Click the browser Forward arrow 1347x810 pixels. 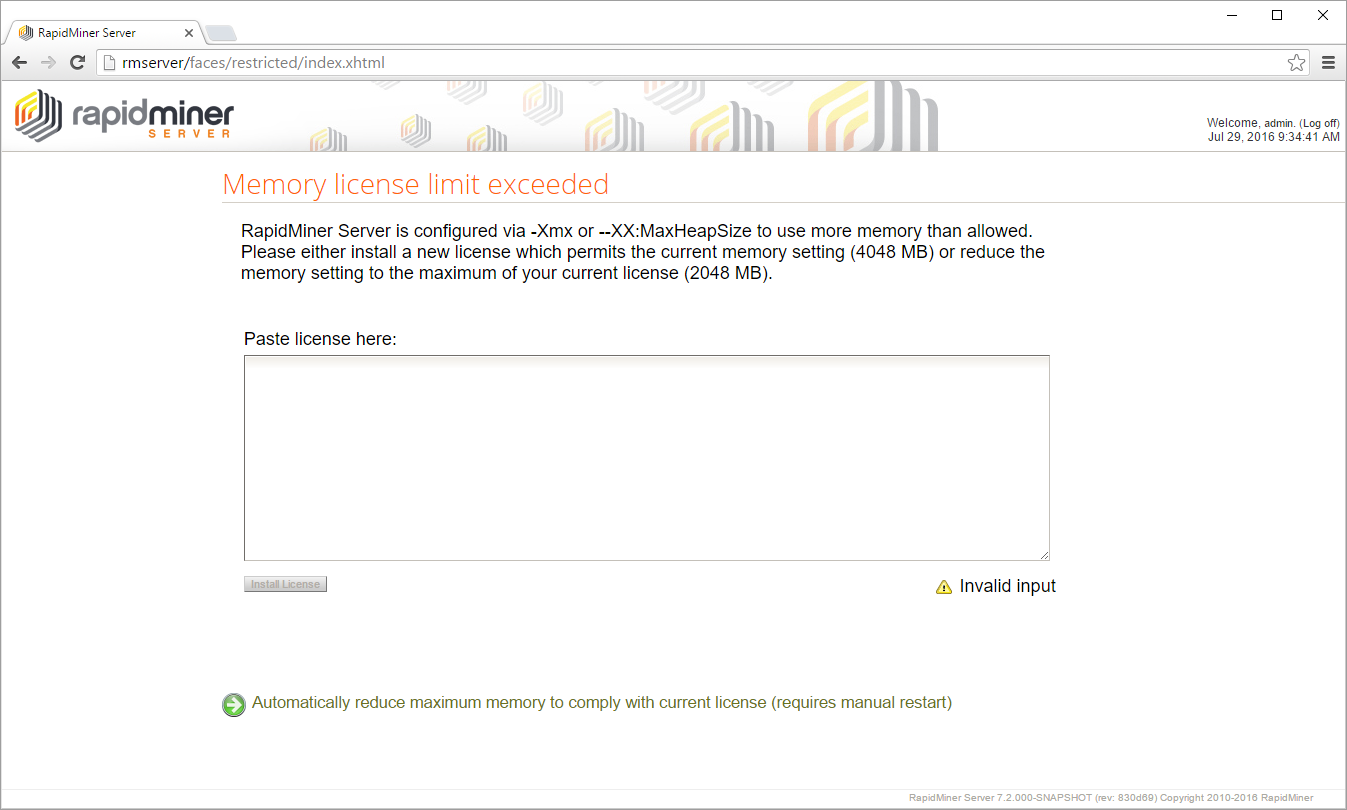click(48, 63)
